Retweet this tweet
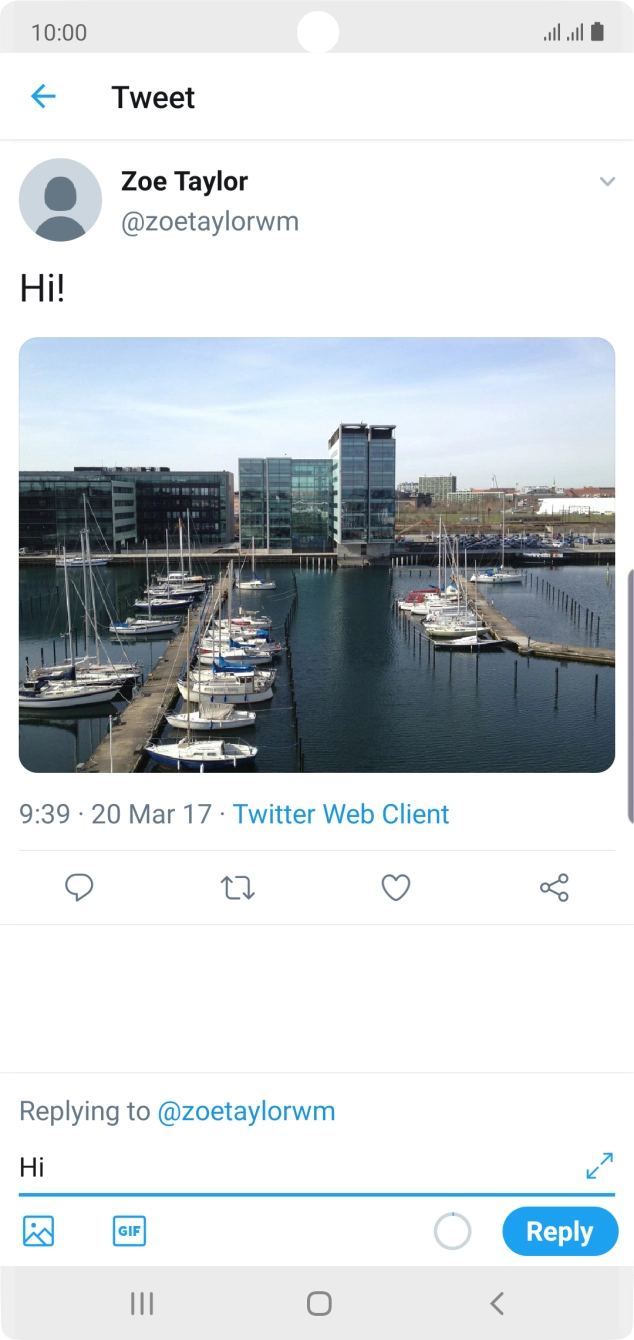 [x=238, y=887]
